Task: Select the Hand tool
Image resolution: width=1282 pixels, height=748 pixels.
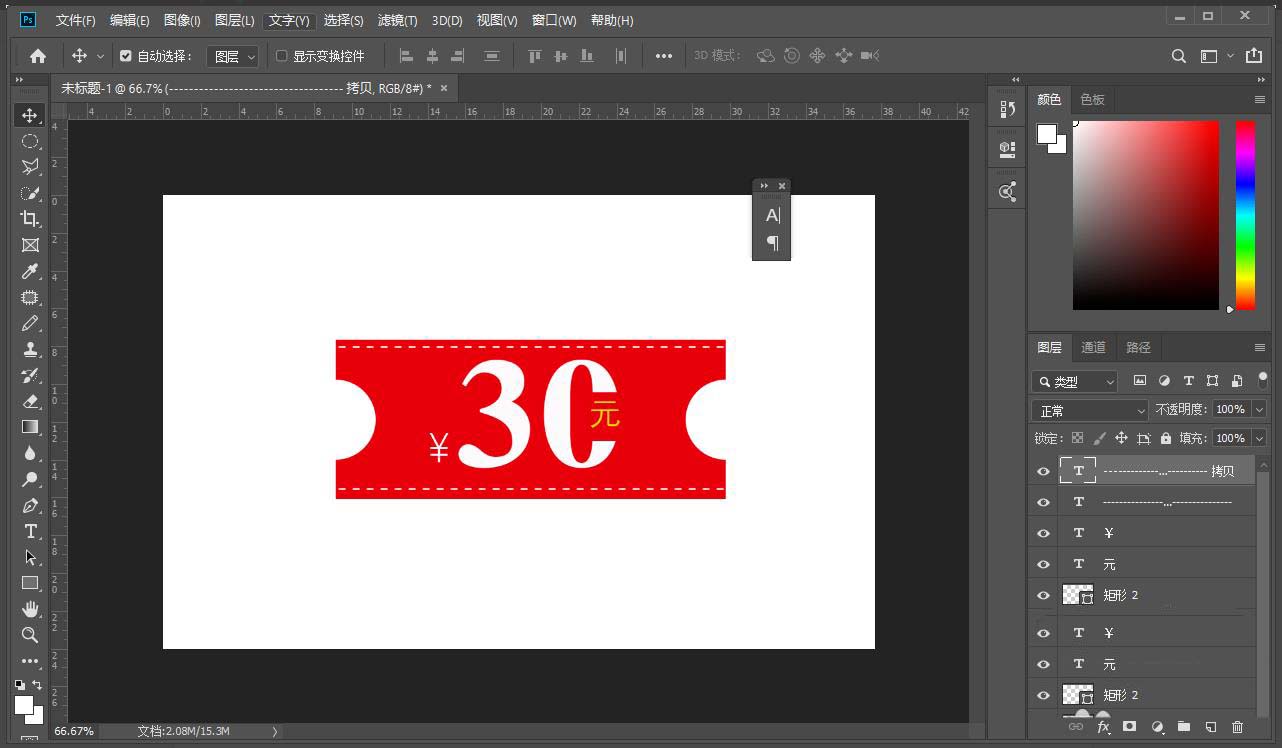Action: 30,609
